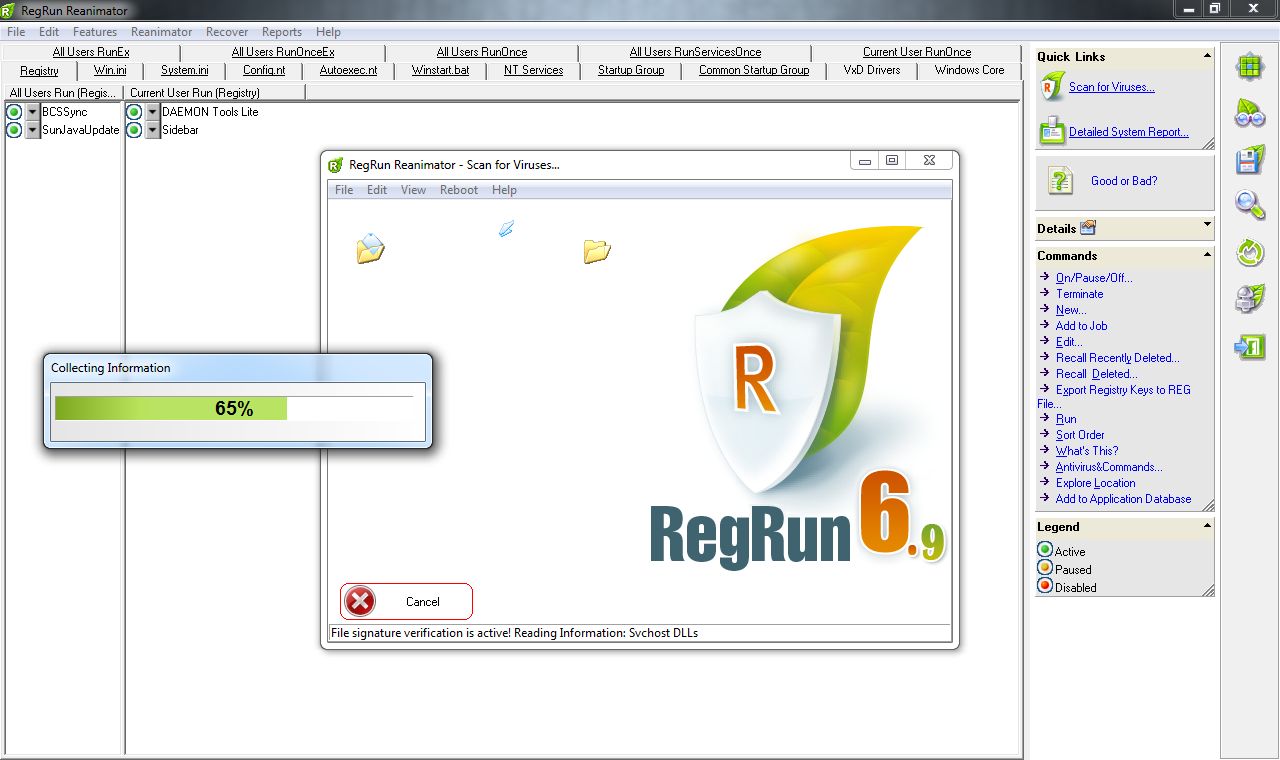Click the green circular refresh icon
Viewport: 1280px width, 760px height.
[1250, 252]
